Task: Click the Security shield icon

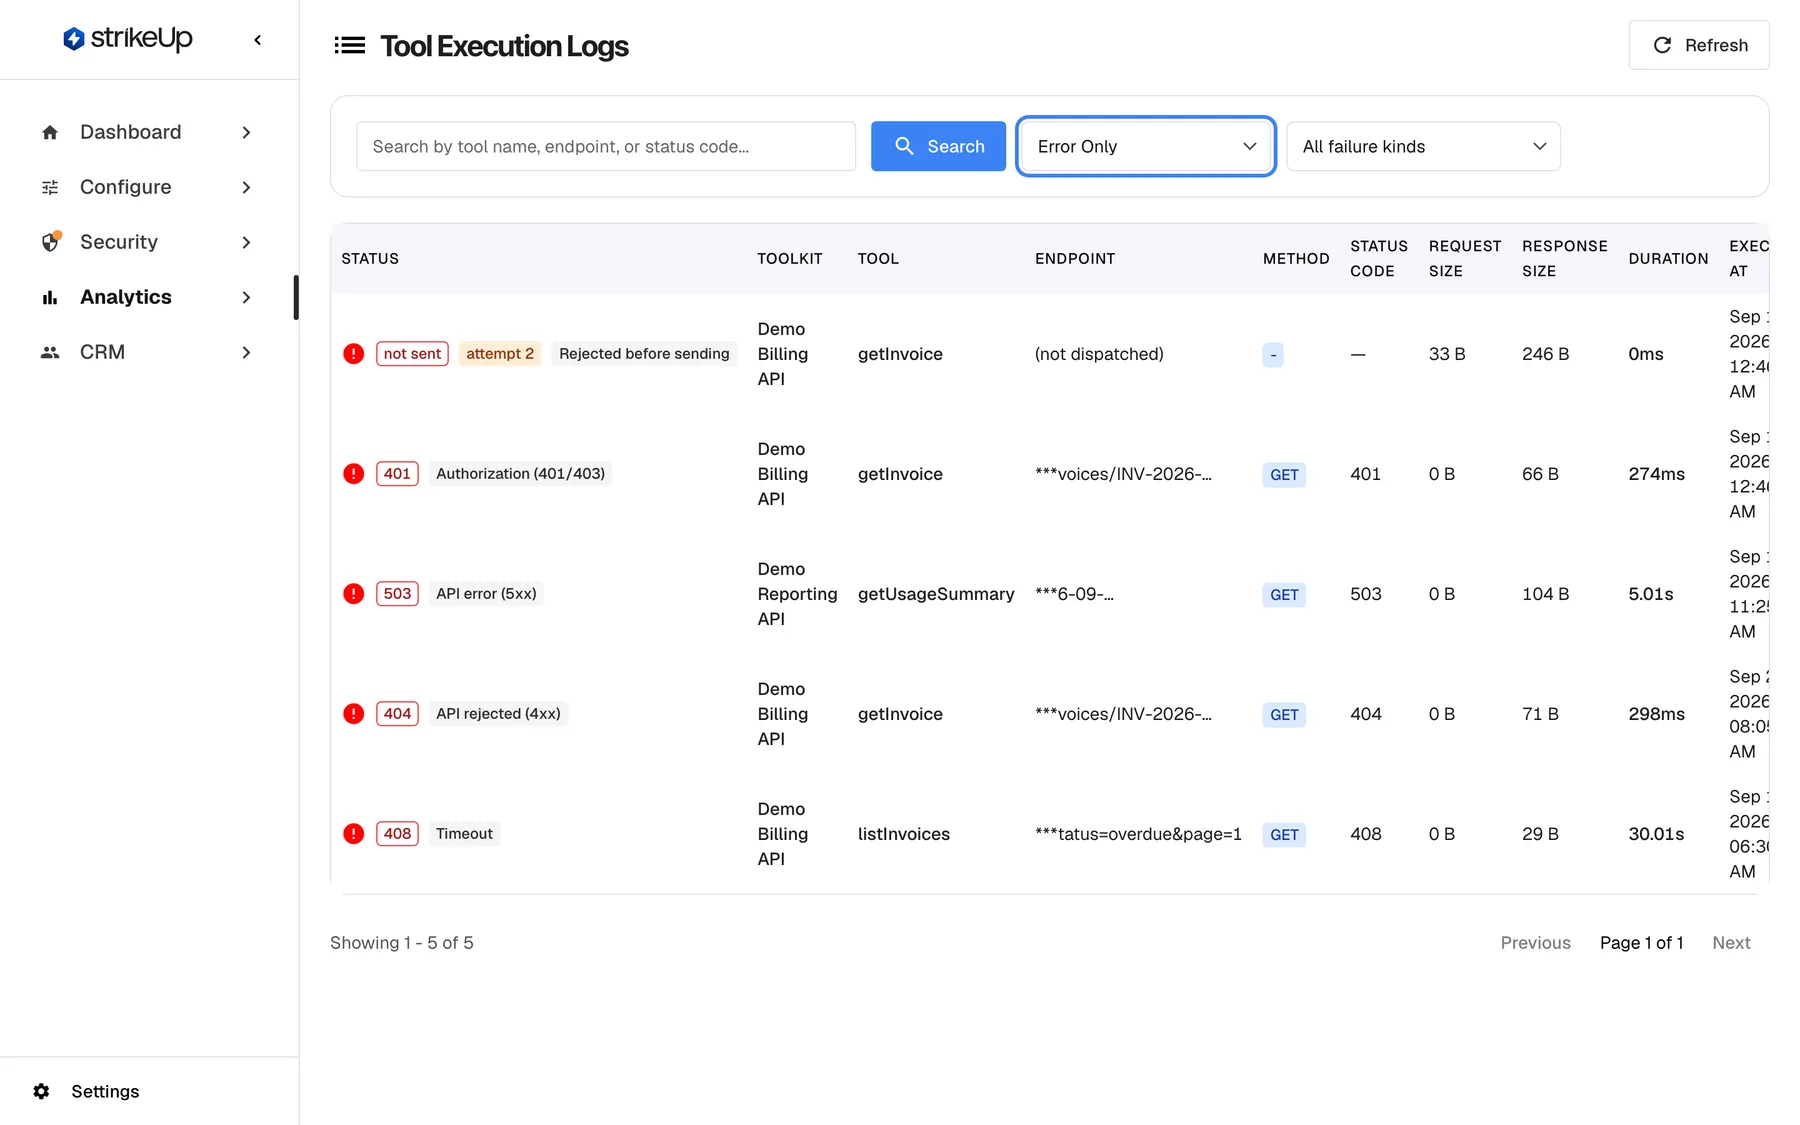Action: coord(50,242)
